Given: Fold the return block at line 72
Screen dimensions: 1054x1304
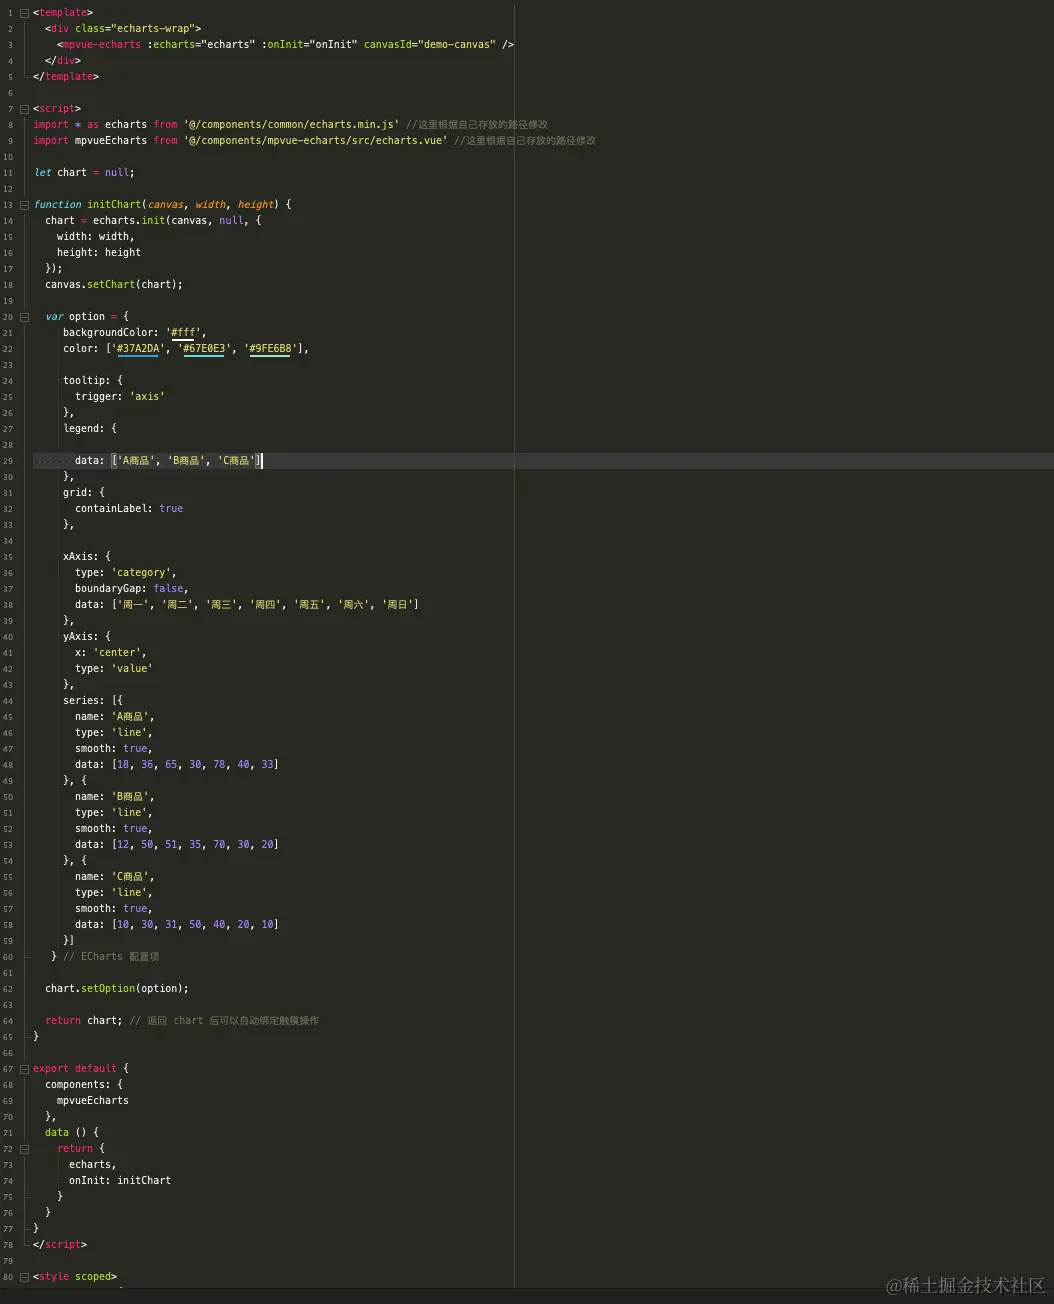Looking at the screenshot, I should 25,1149.
